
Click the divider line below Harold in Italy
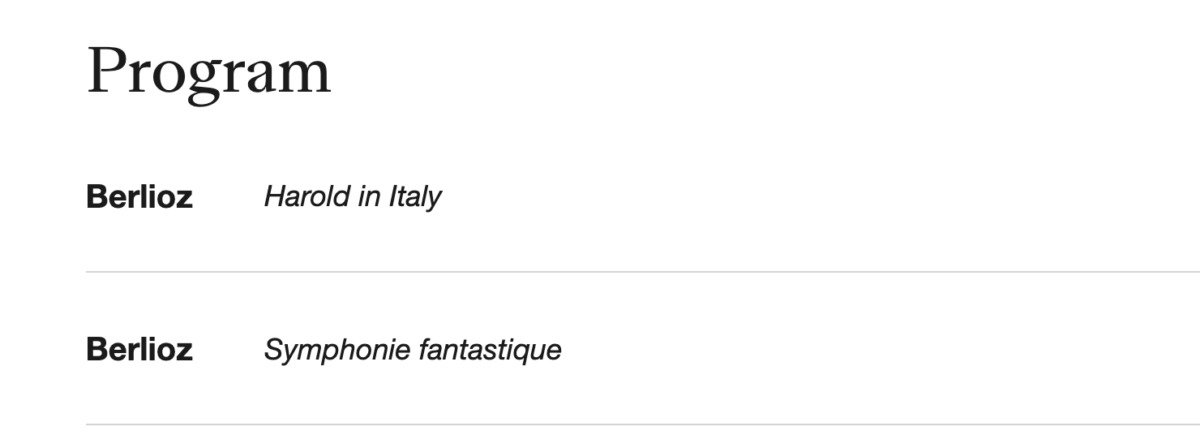tap(640, 271)
